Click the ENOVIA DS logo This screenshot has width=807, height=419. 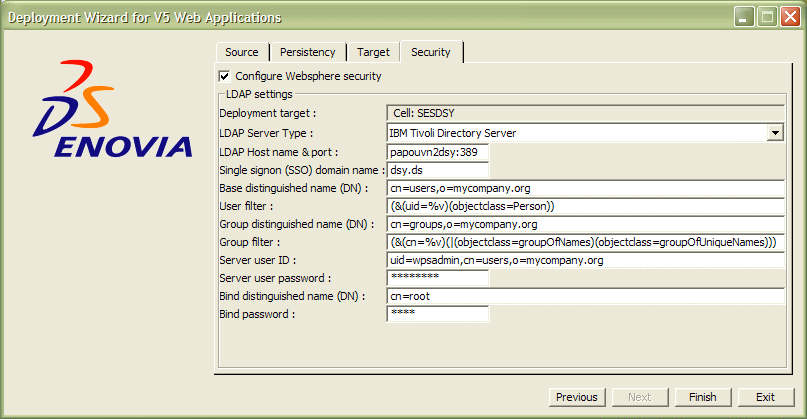point(112,109)
